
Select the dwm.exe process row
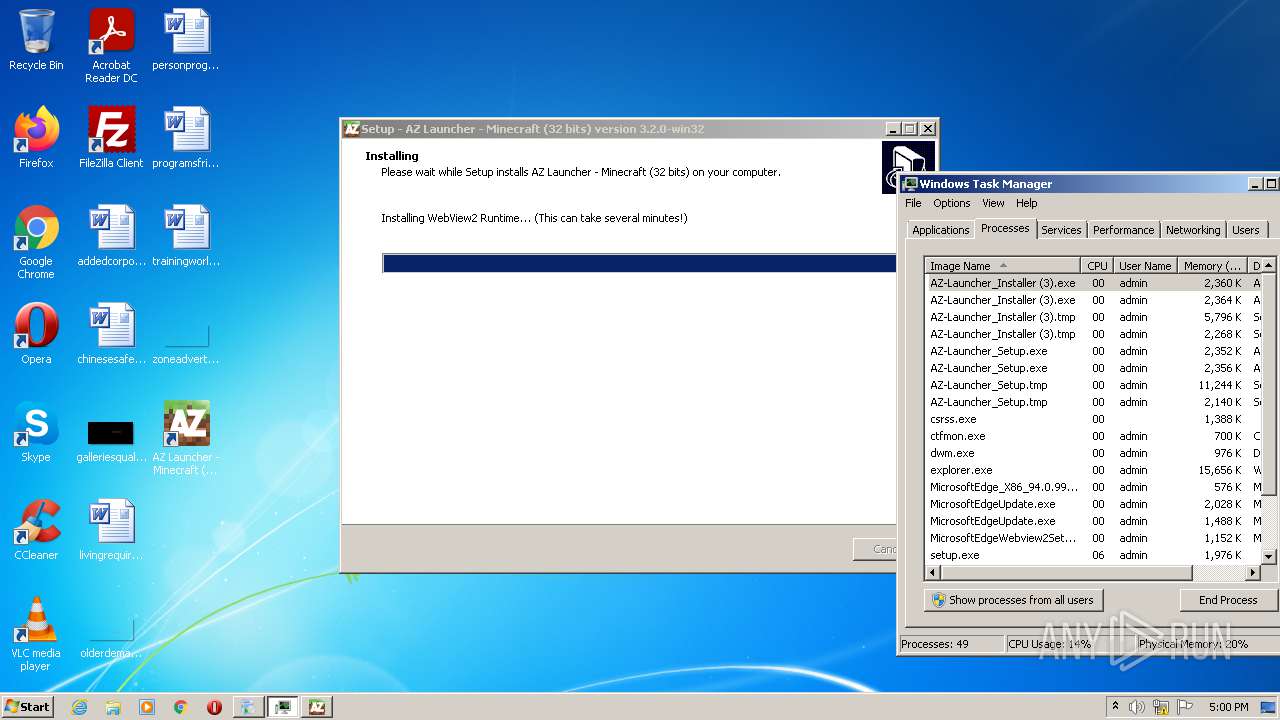(x=1092, y=453)
